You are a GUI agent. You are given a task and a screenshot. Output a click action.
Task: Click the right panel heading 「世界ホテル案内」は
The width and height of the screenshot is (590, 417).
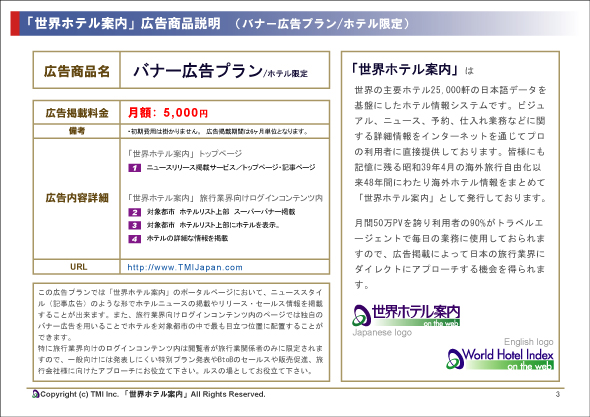(411, 69)
